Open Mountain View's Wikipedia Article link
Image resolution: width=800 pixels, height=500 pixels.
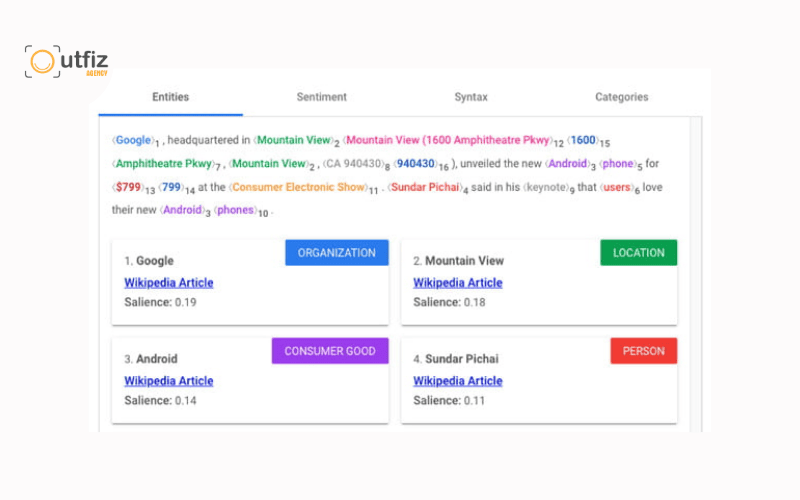(x=458, y=283)
